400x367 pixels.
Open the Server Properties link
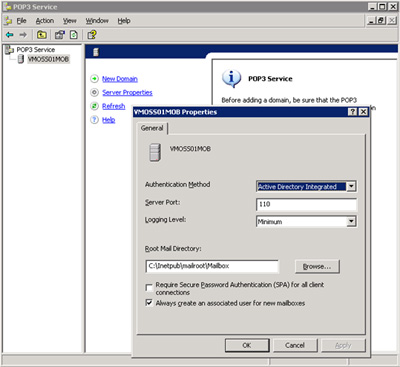pyautogui.click(x=127, y=93)
